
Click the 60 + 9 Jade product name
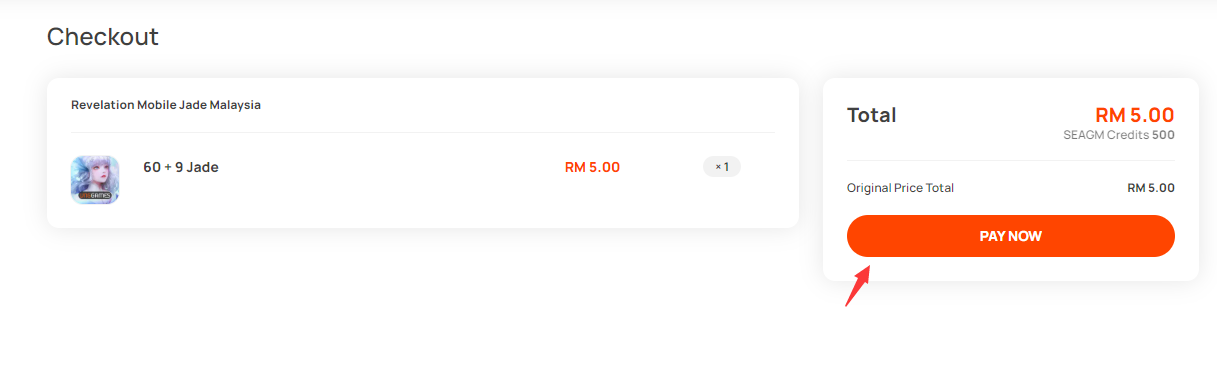(x=181, y=167)
